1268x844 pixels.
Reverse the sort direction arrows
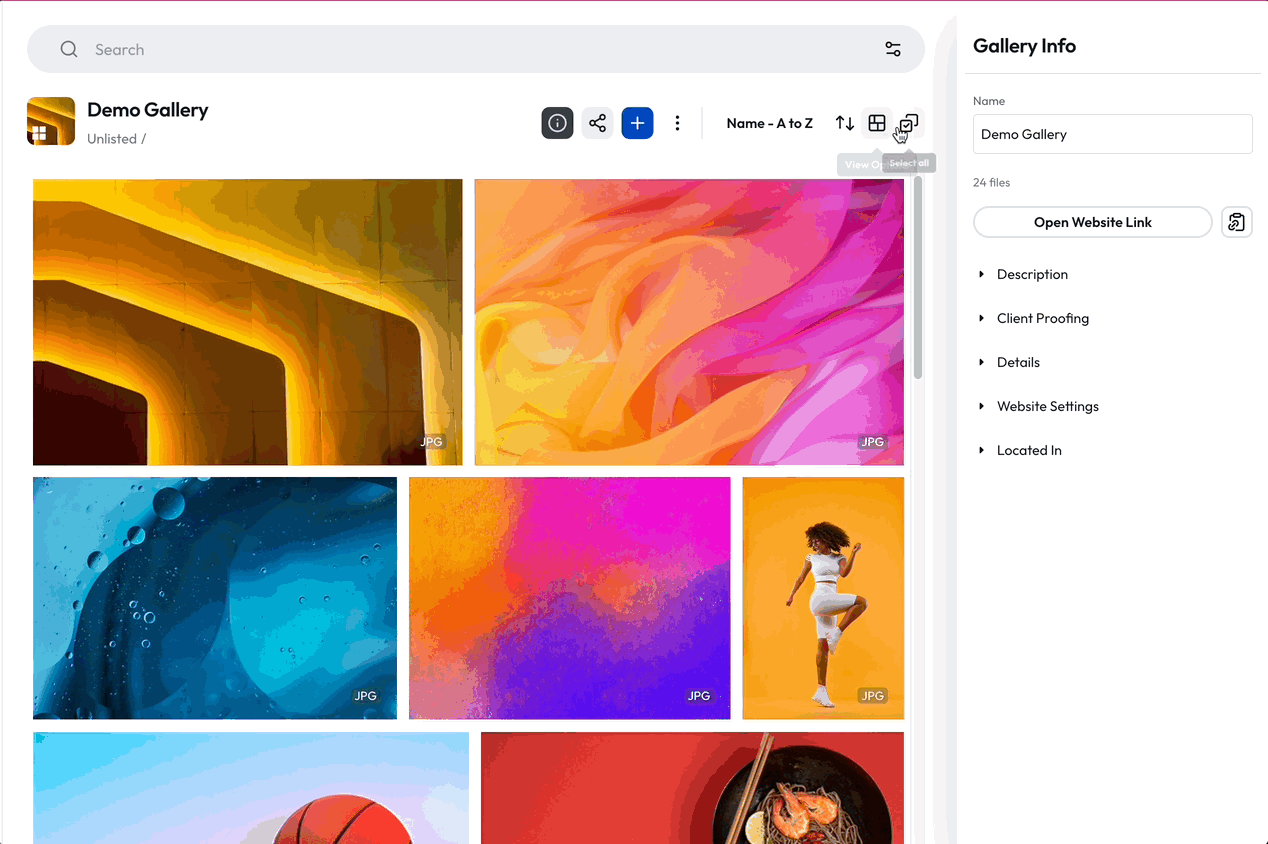pyautogui.click(x=845, y=123)
